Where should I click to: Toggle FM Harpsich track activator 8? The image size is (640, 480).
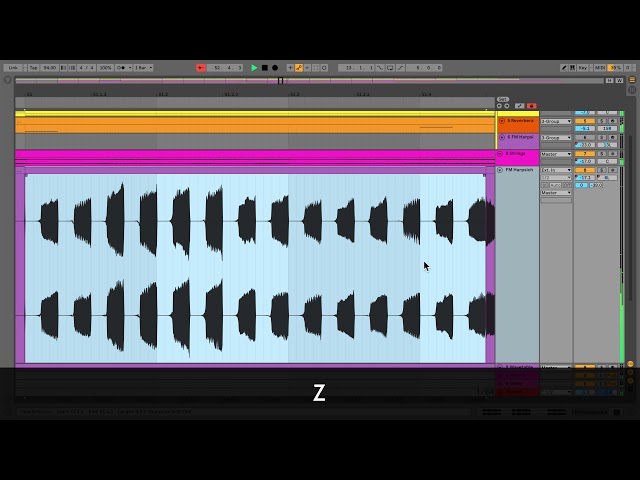584,170
